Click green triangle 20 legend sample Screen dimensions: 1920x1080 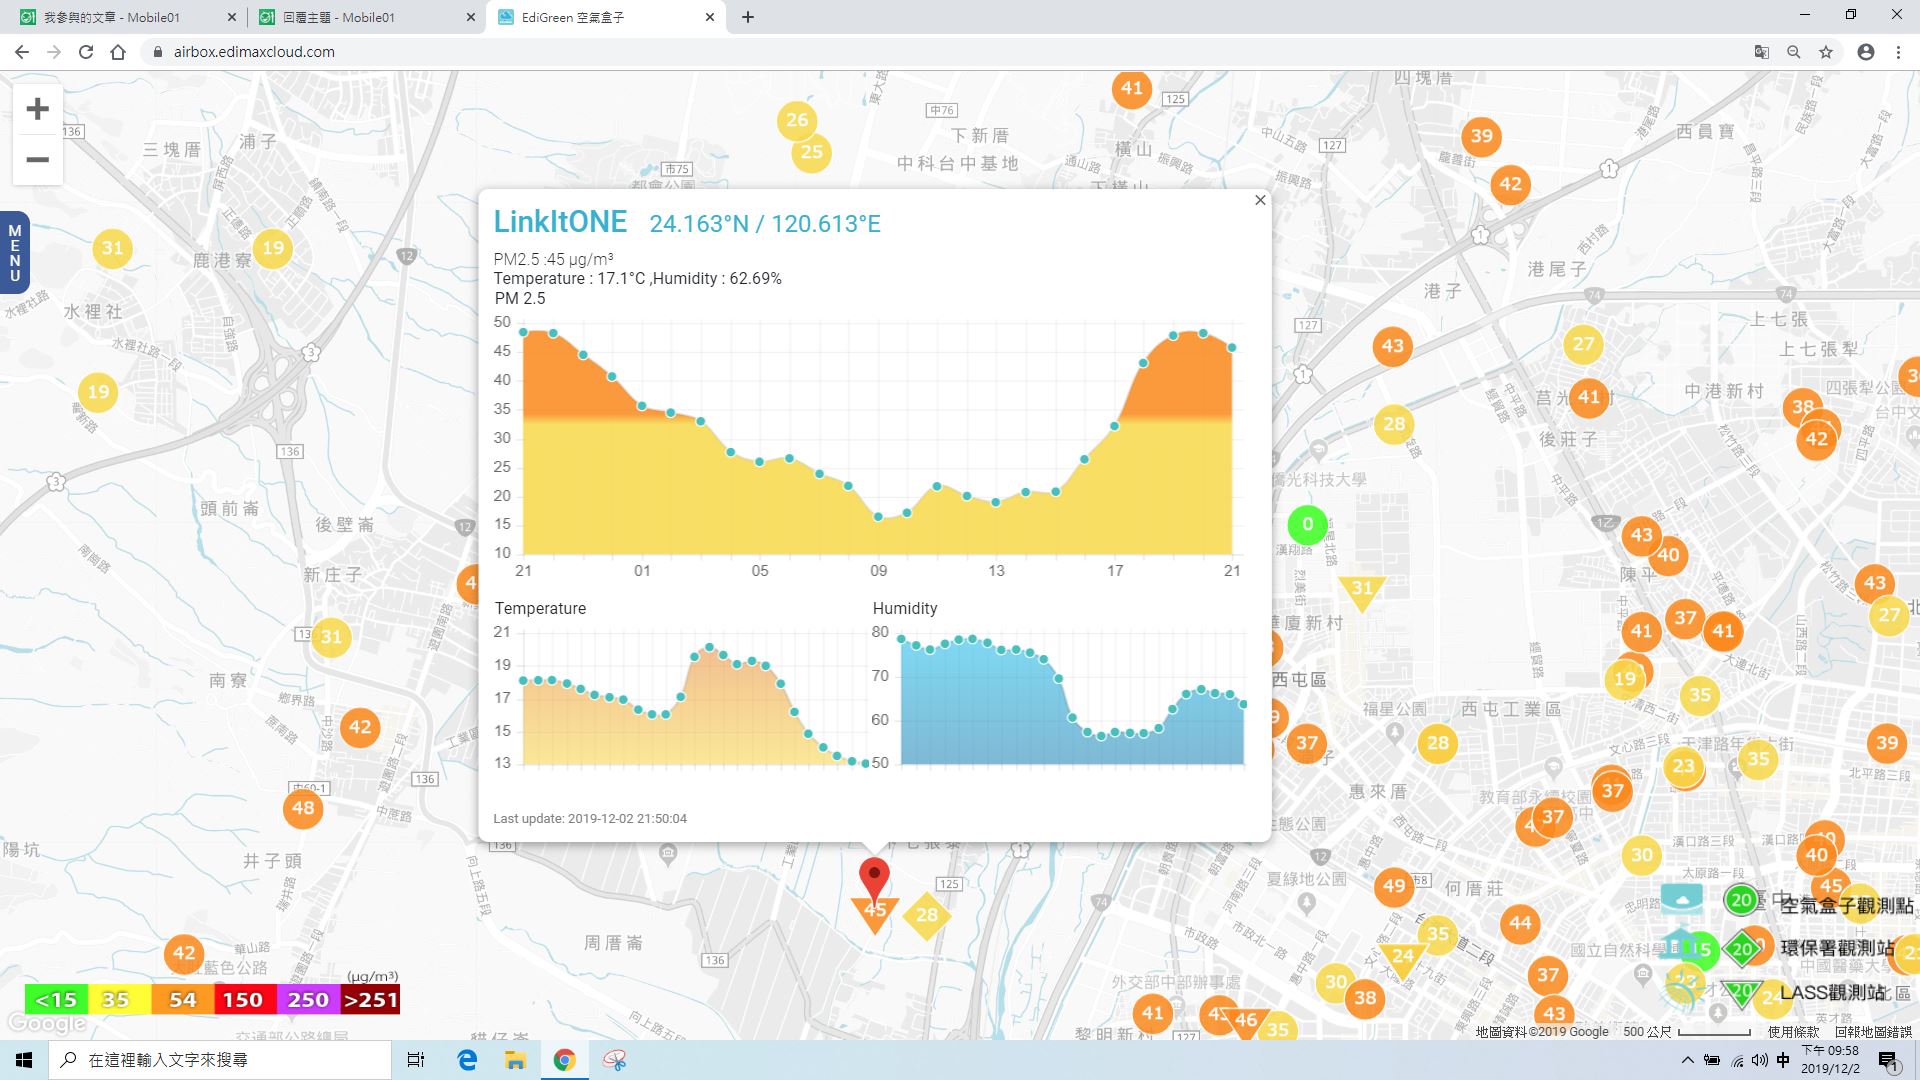pyautogui.click(x=1741, y=991)
